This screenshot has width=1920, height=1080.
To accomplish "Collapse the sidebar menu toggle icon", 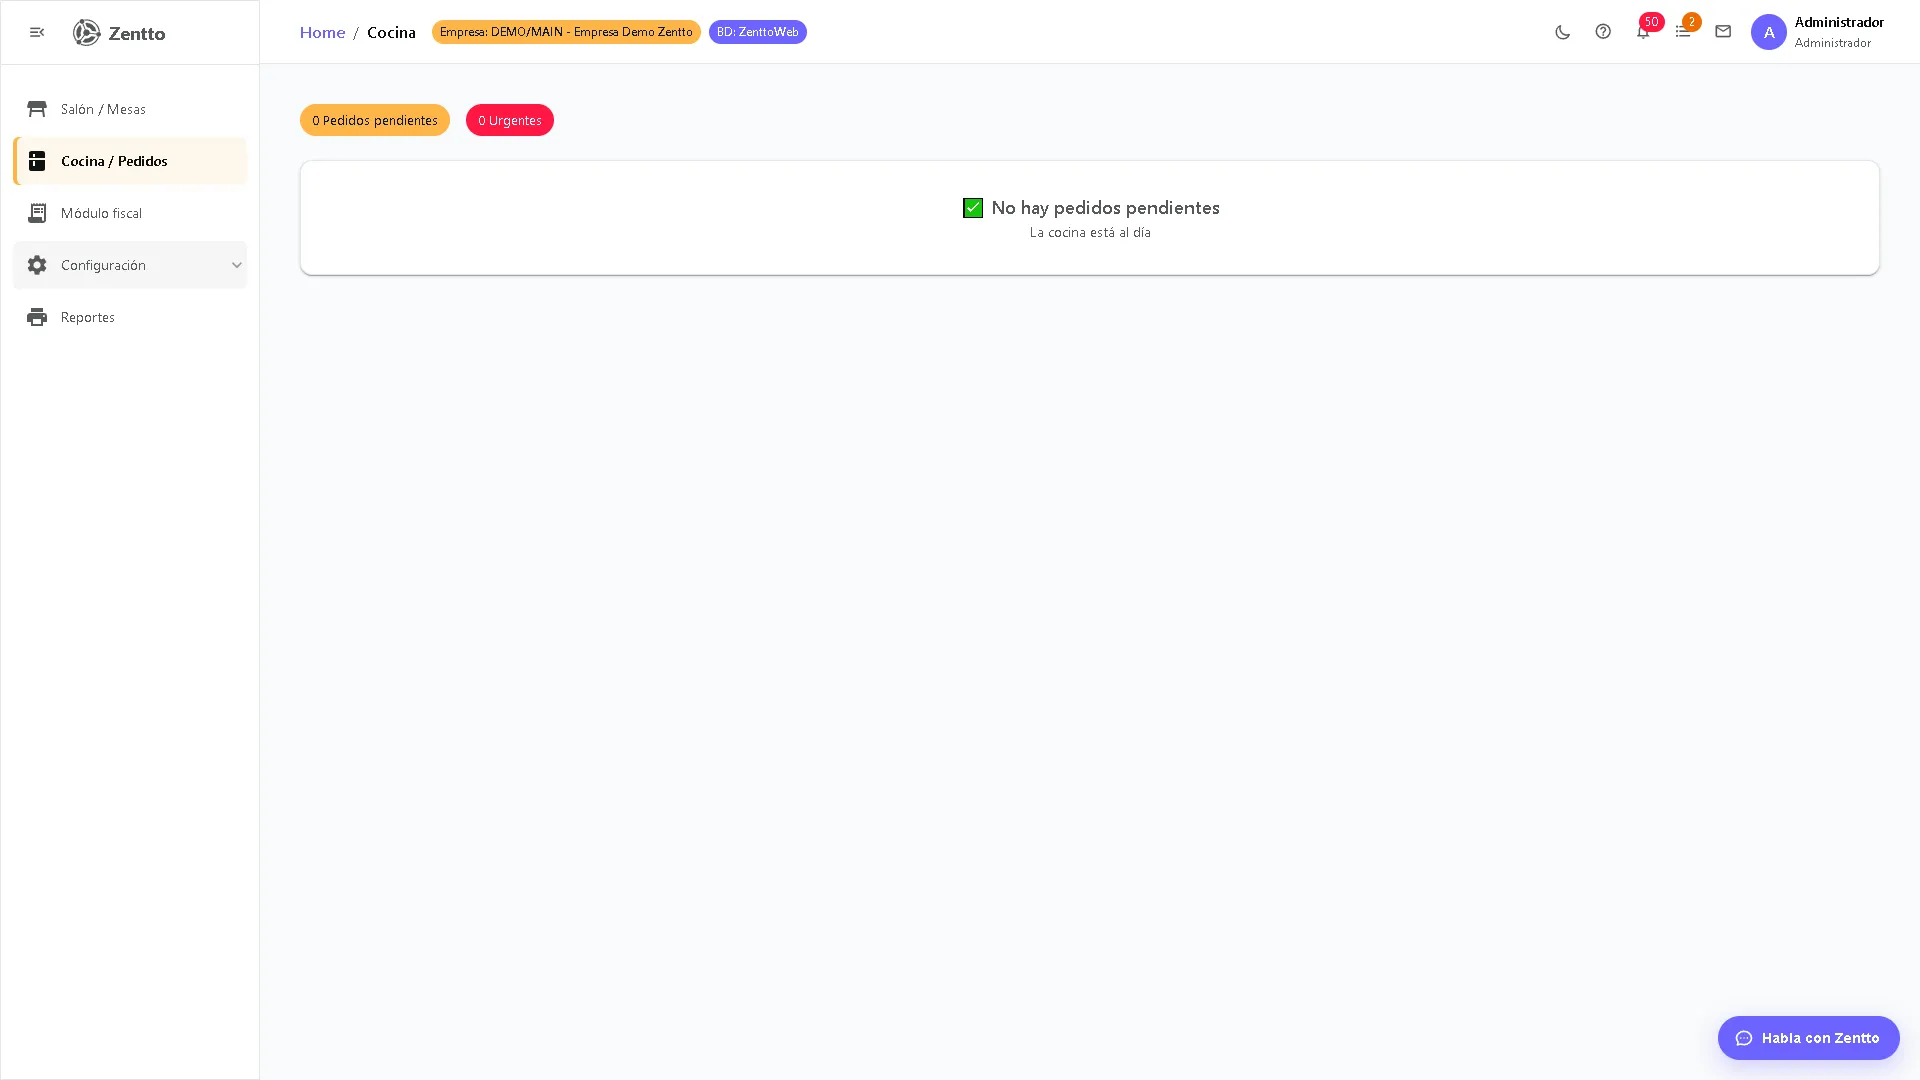I will click(37, 32).
